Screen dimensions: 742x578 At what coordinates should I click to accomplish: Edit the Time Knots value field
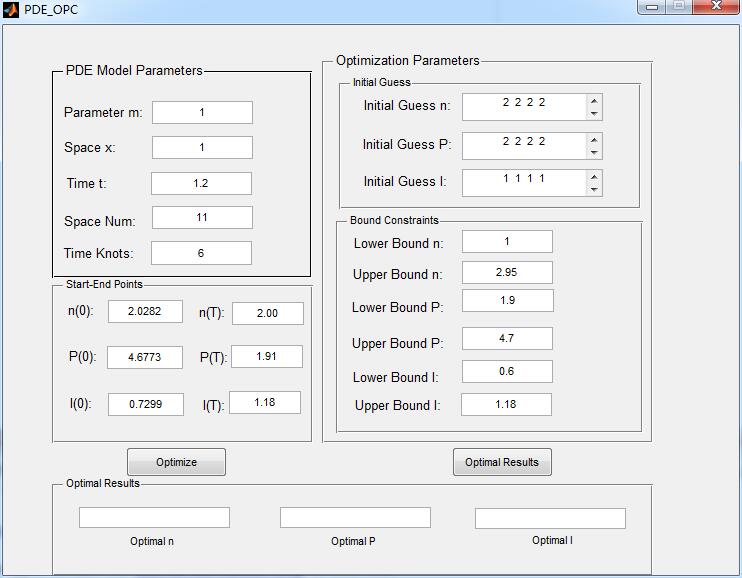201,253
